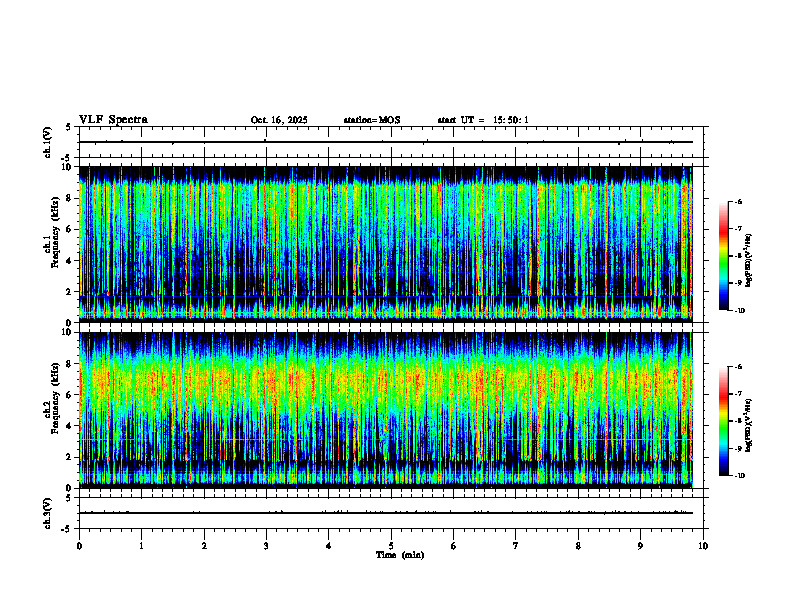Click the "-9" label on ch.2 color bar

738,448
